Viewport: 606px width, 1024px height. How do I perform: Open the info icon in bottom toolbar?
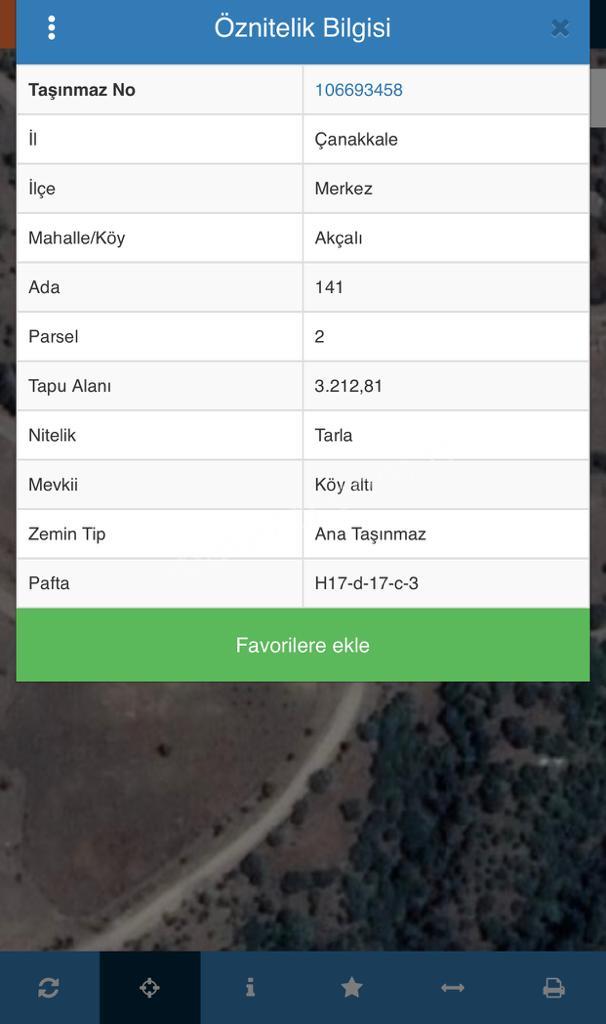[250, 987]
